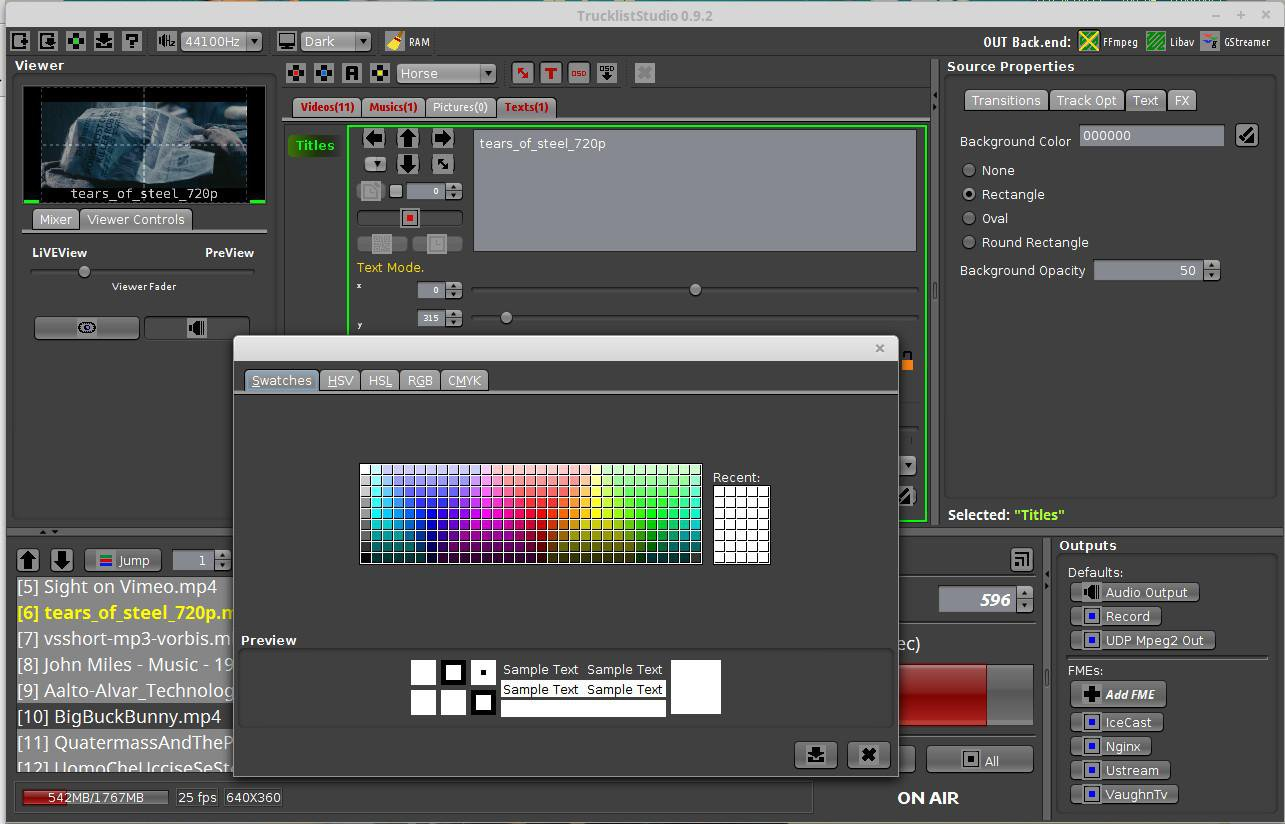The height and width of the screenshot is (824, 1285).
Task: Select the None background shape option
Action: (x=988, y=170)
